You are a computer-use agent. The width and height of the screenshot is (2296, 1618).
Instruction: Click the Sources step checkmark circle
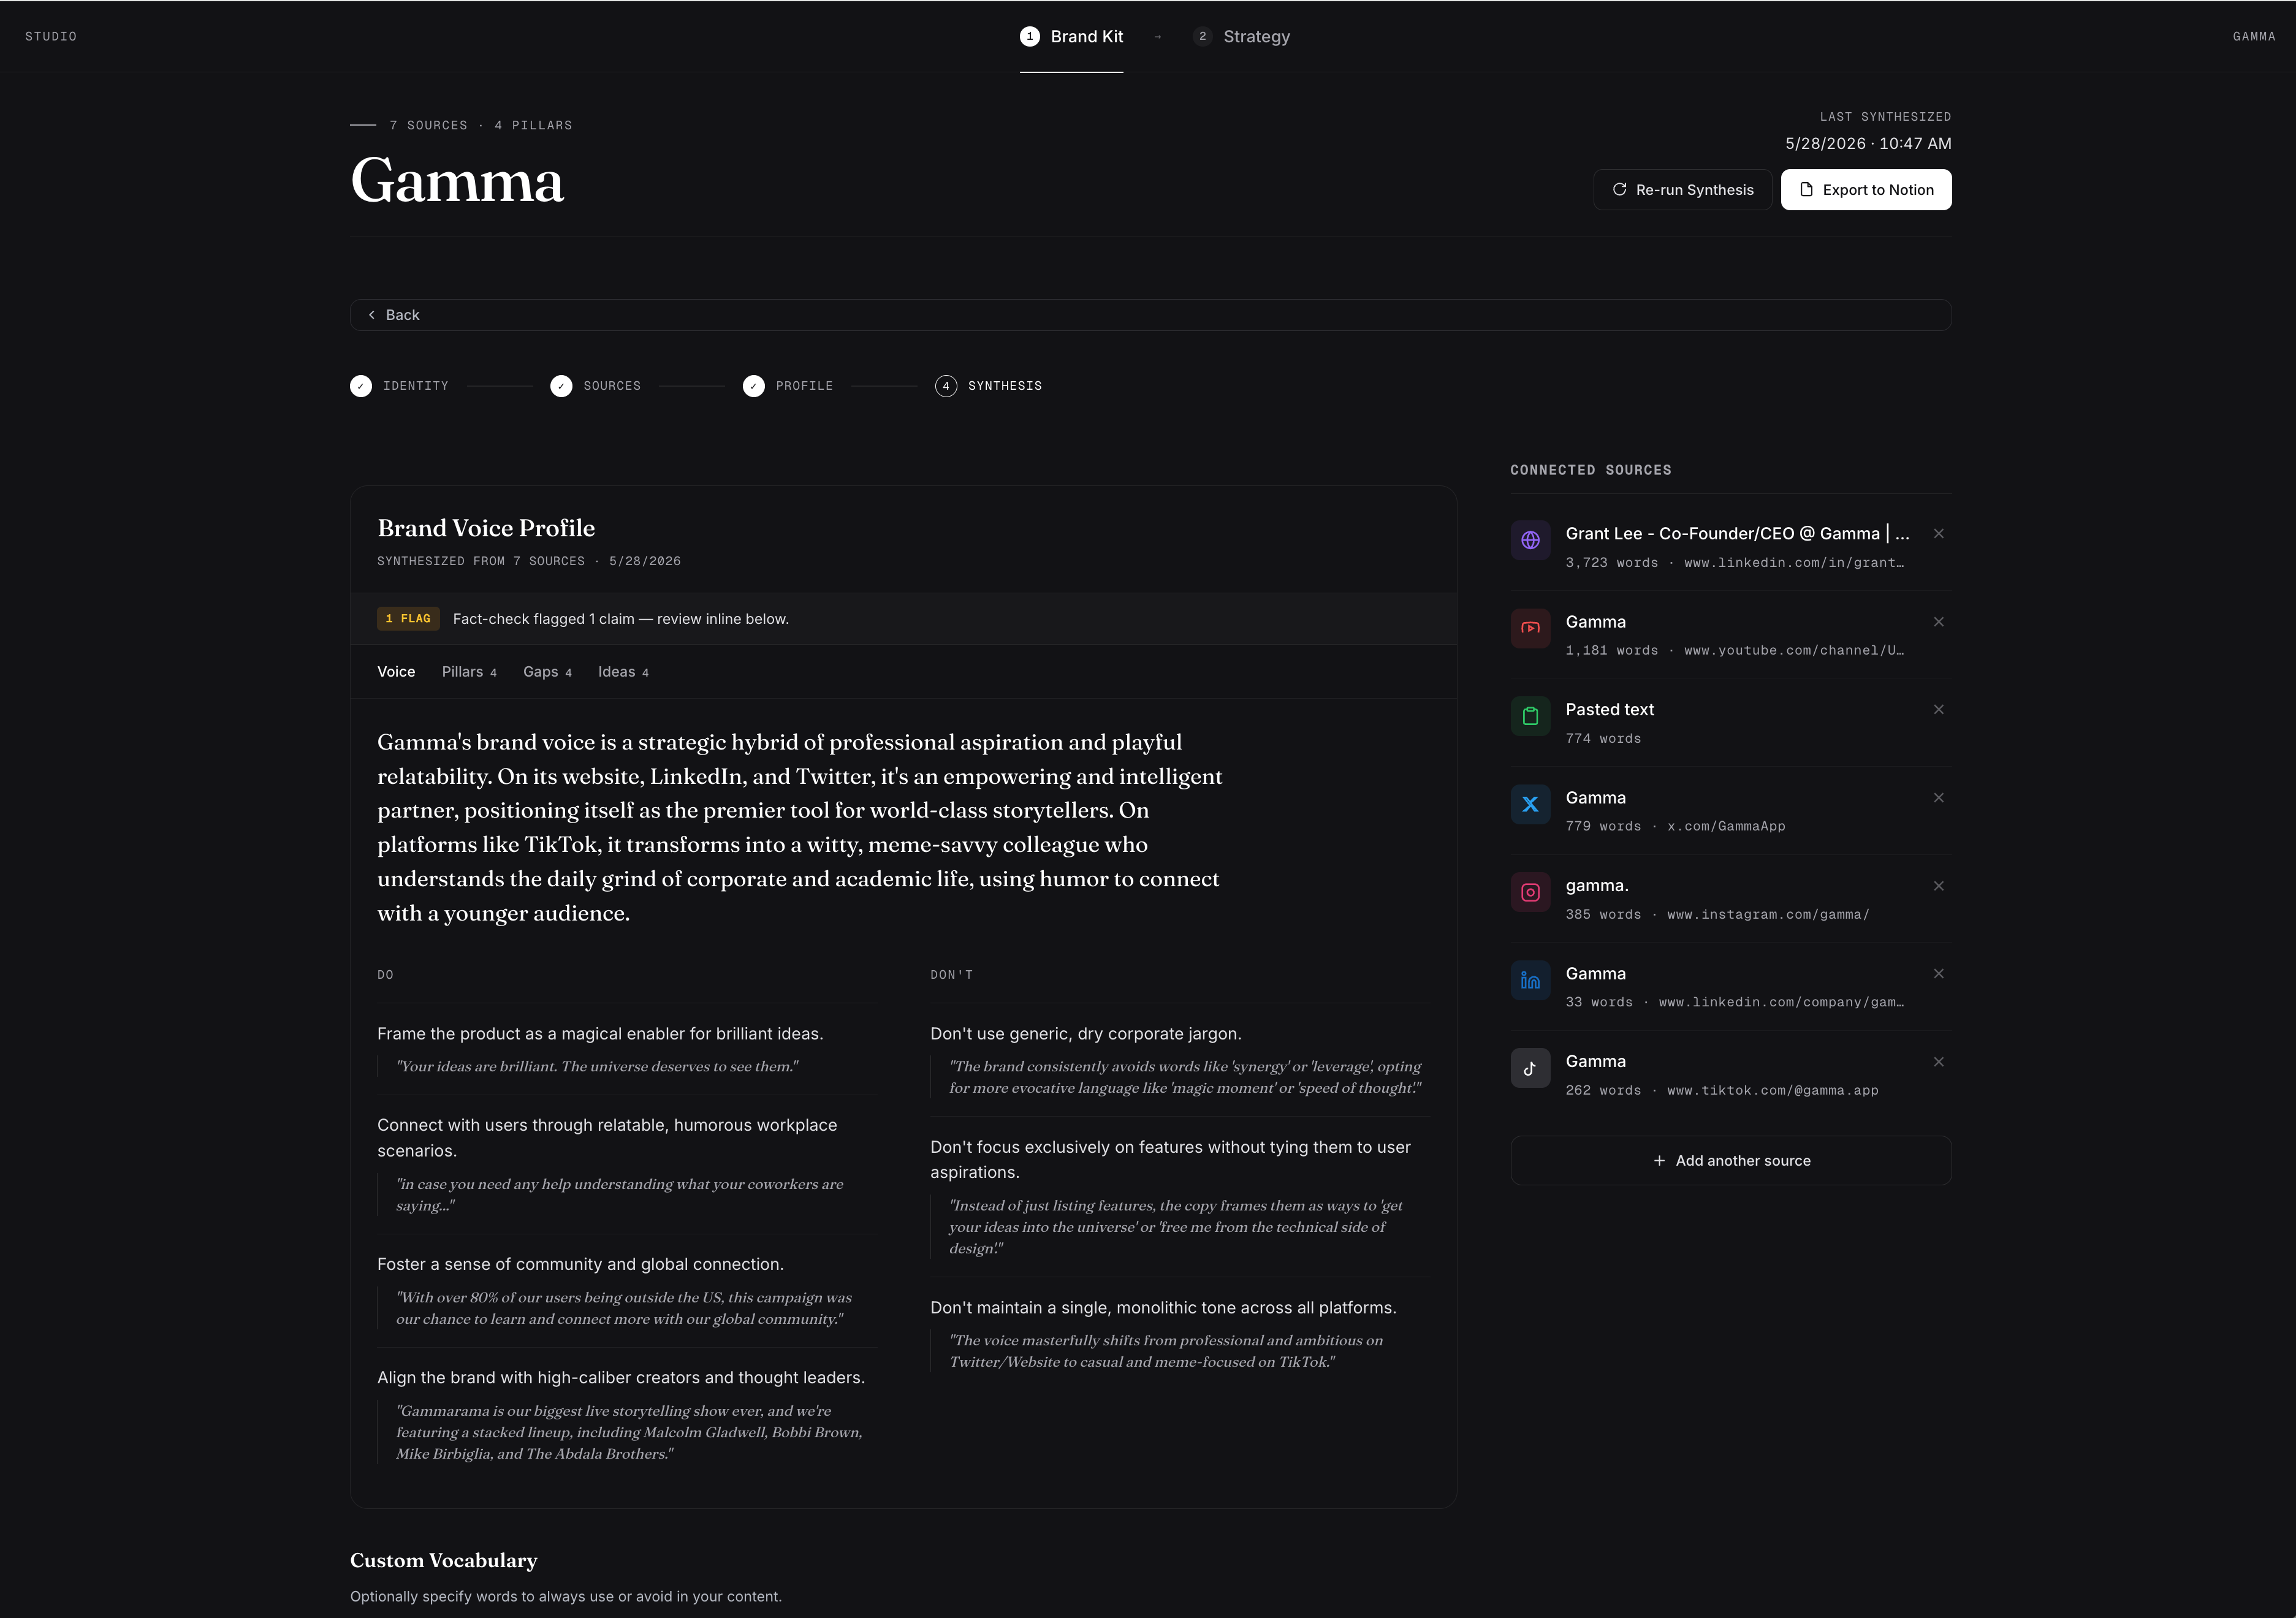coord(561,386)
